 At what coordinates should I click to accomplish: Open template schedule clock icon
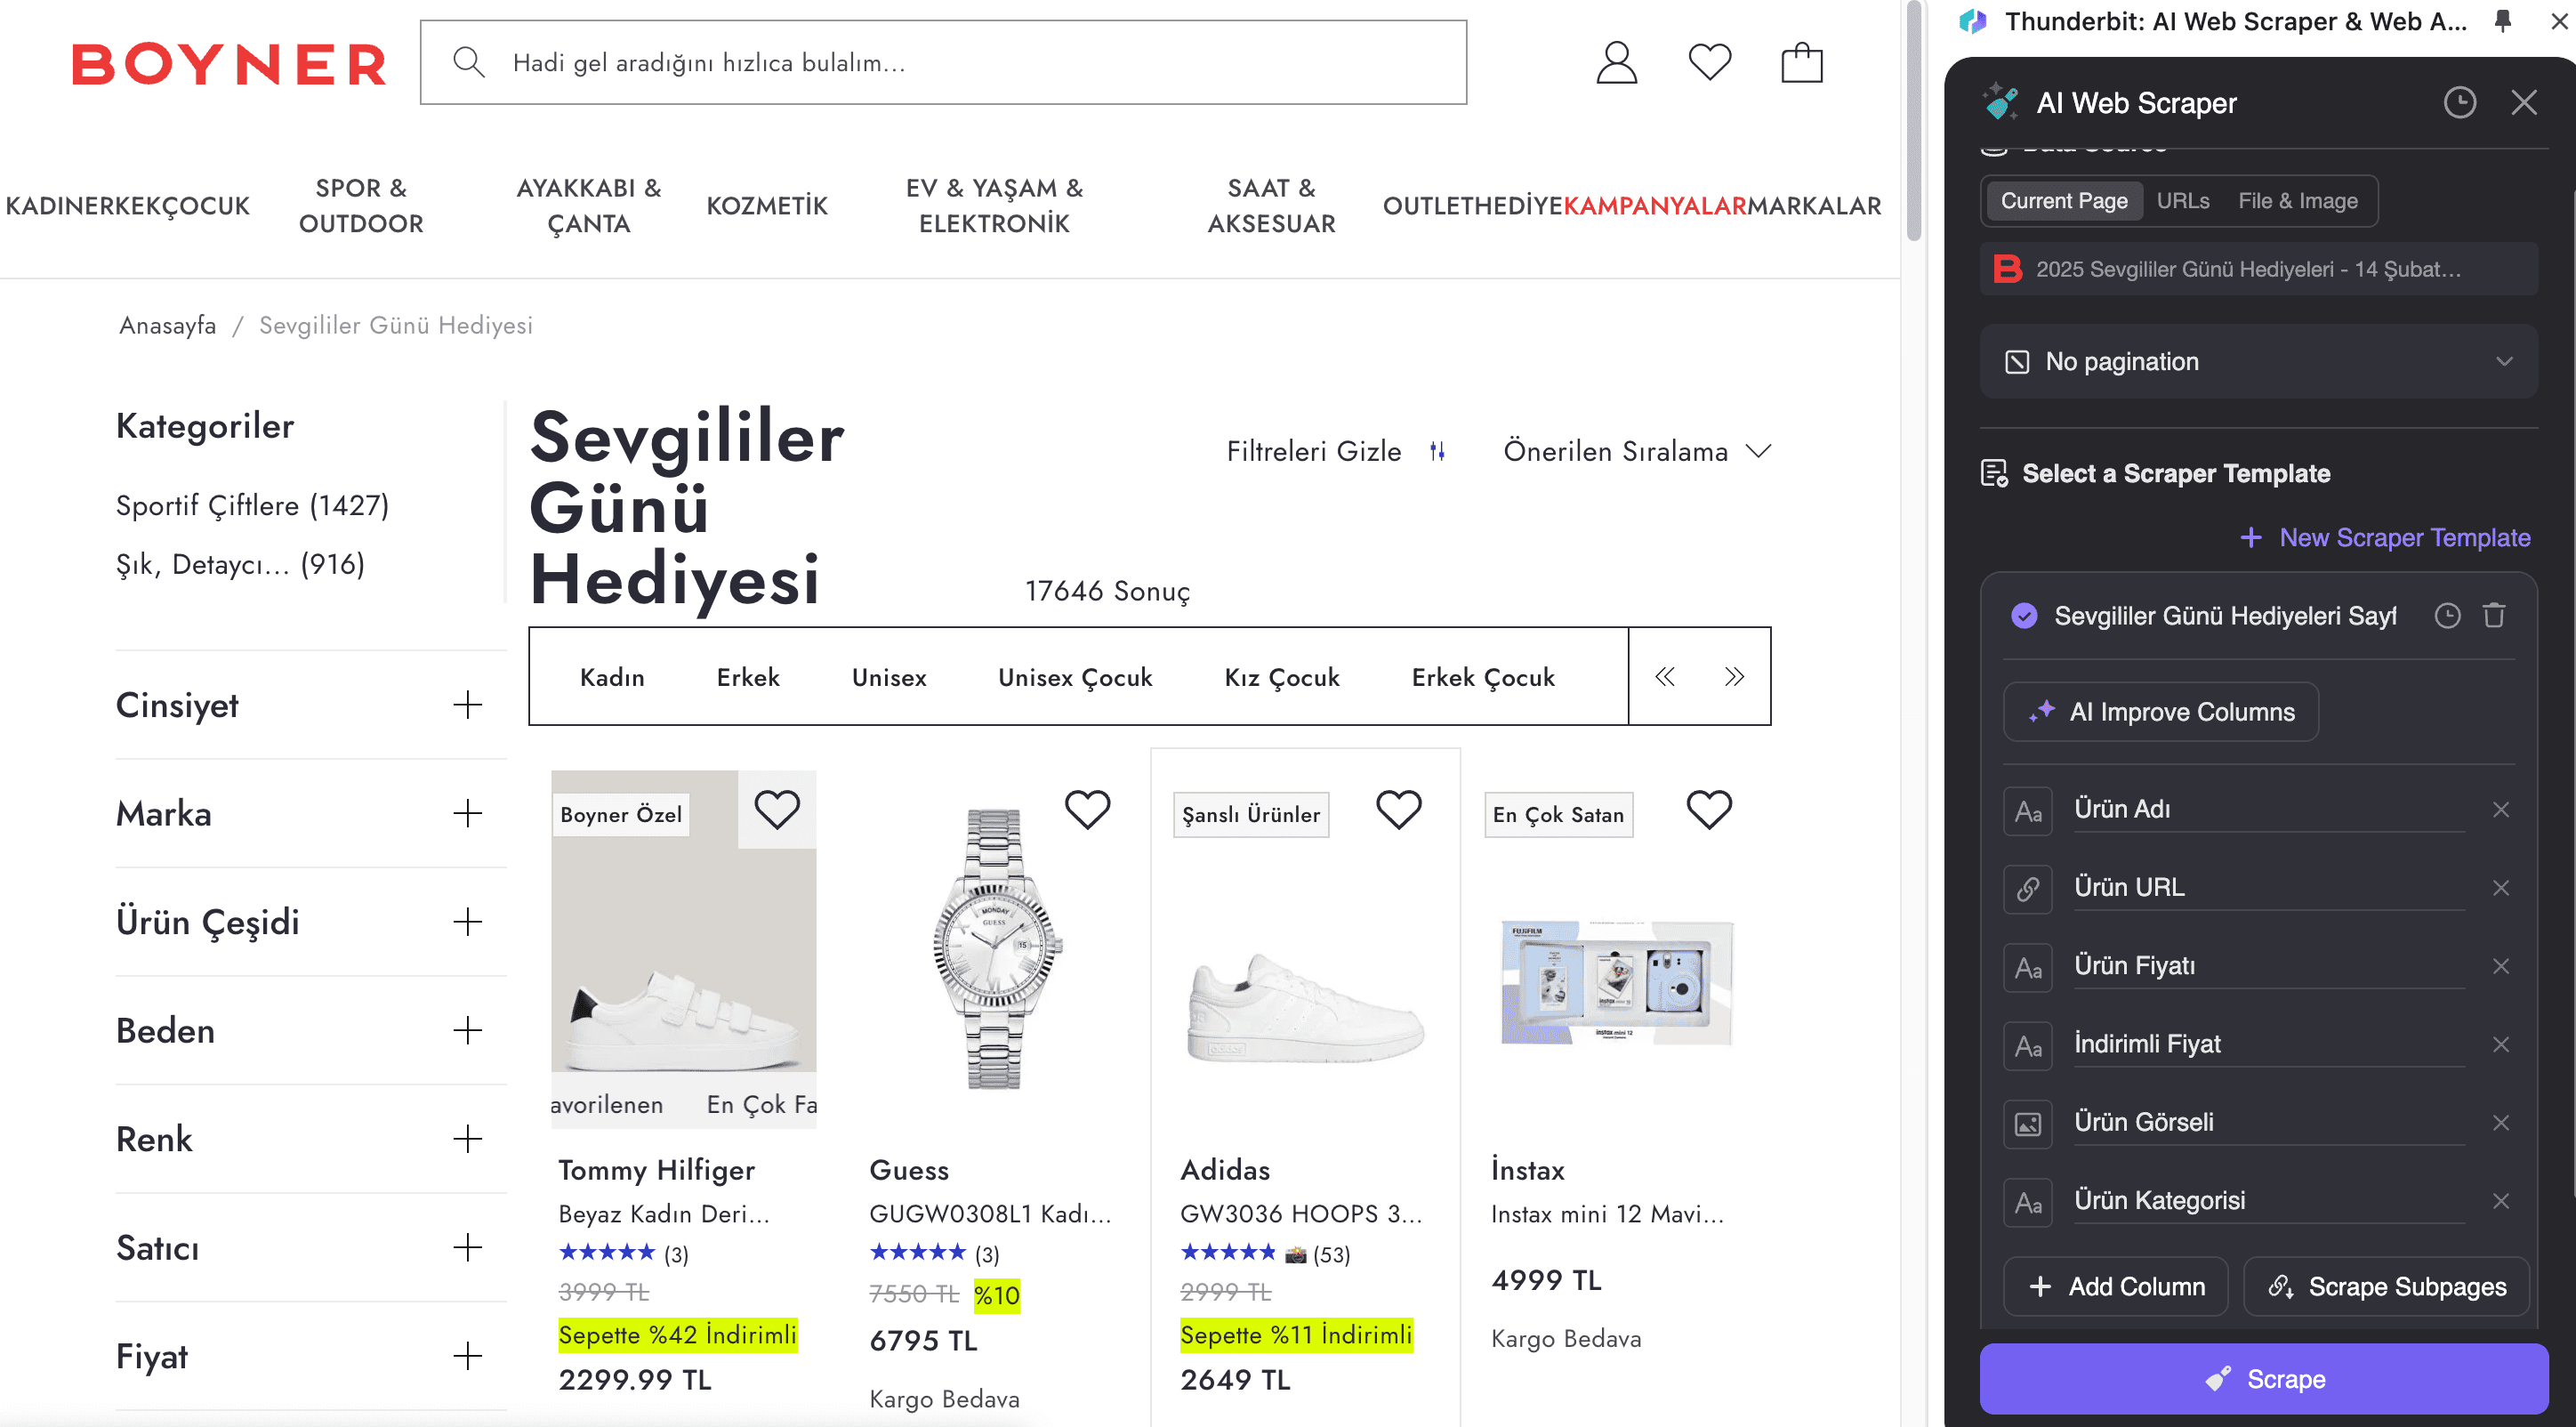click(x=2447, y=615)
